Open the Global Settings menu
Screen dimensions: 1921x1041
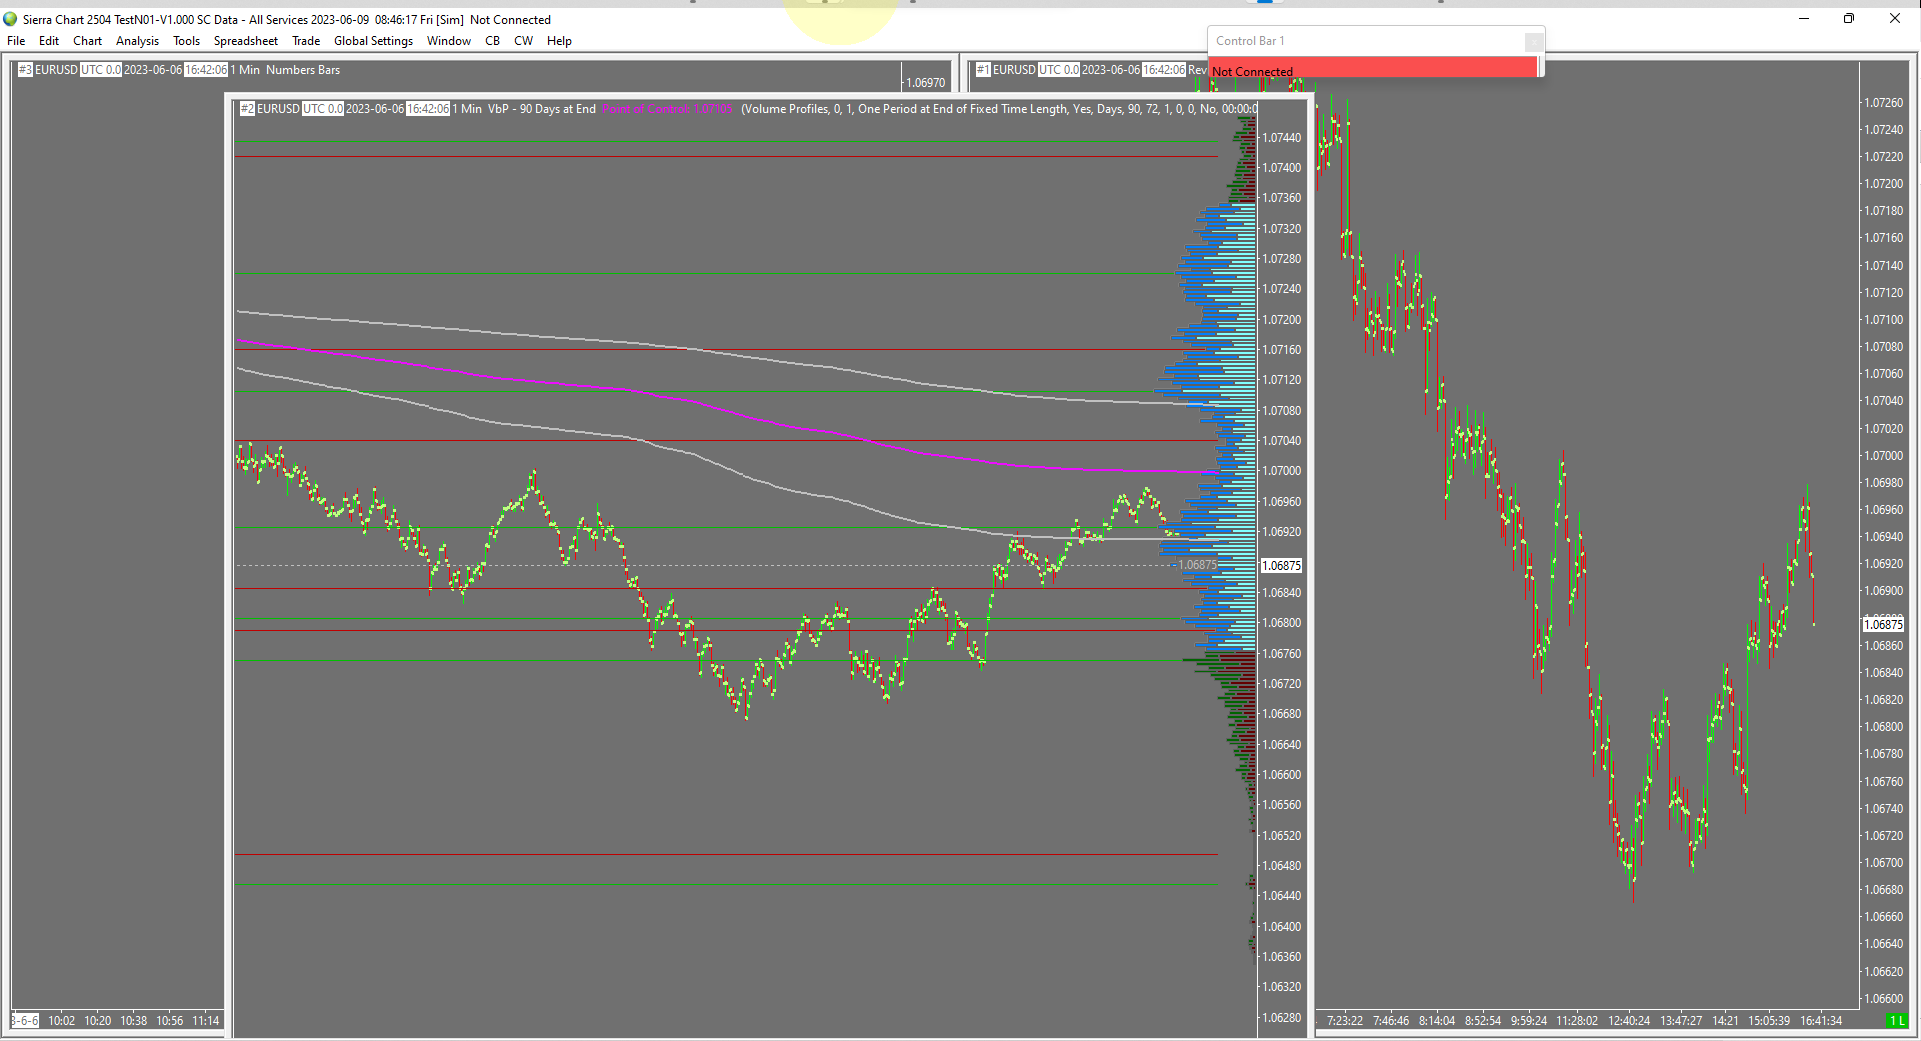point(373,41)
